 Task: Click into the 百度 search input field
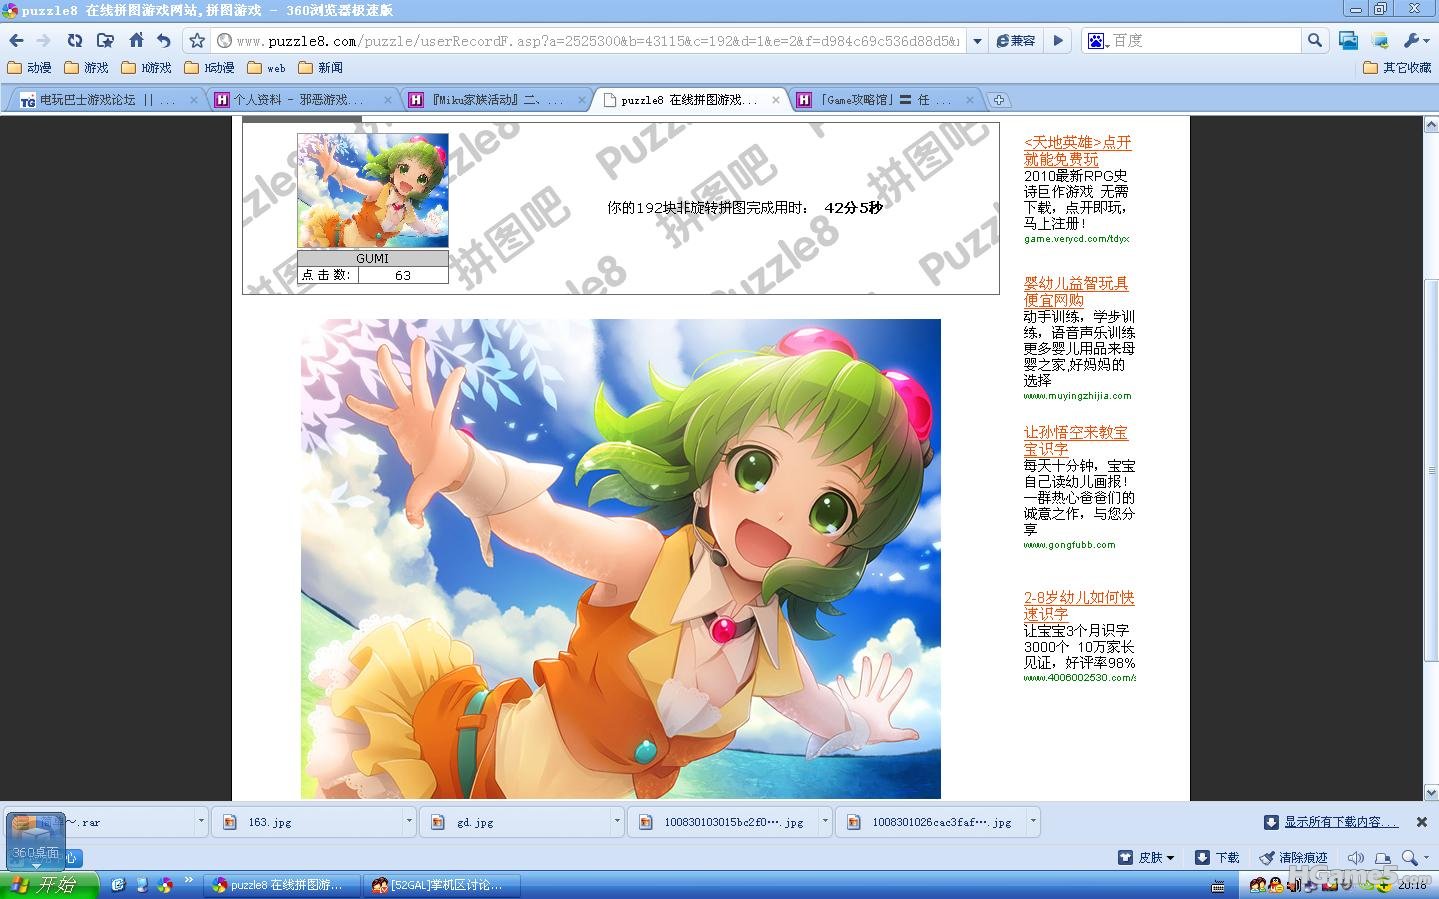pos(1205,41)
